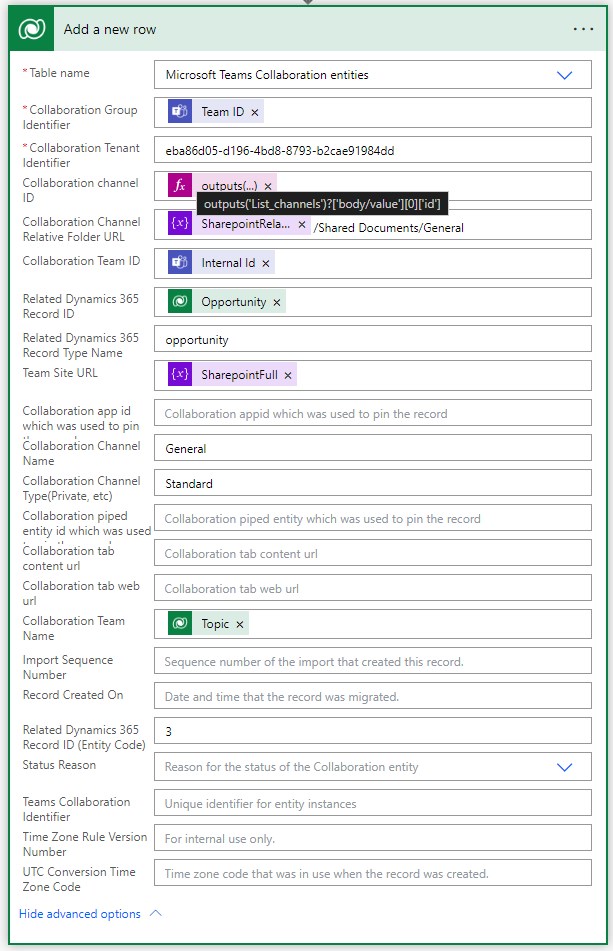Click the Dataverse icon in action header

(31, 29)
